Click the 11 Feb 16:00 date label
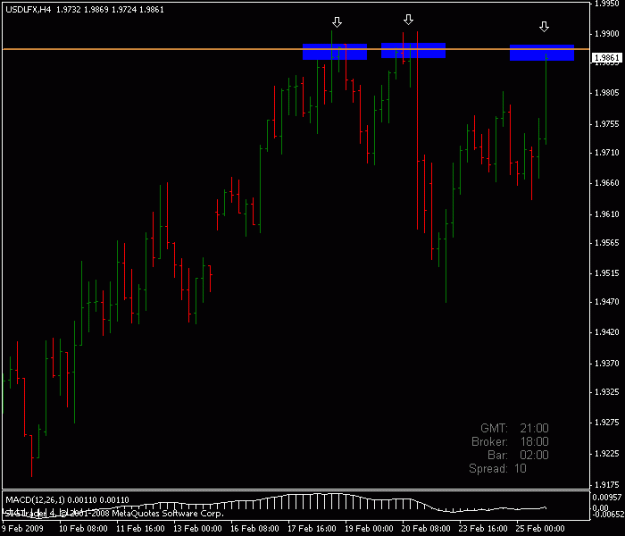 pos(140,529)
